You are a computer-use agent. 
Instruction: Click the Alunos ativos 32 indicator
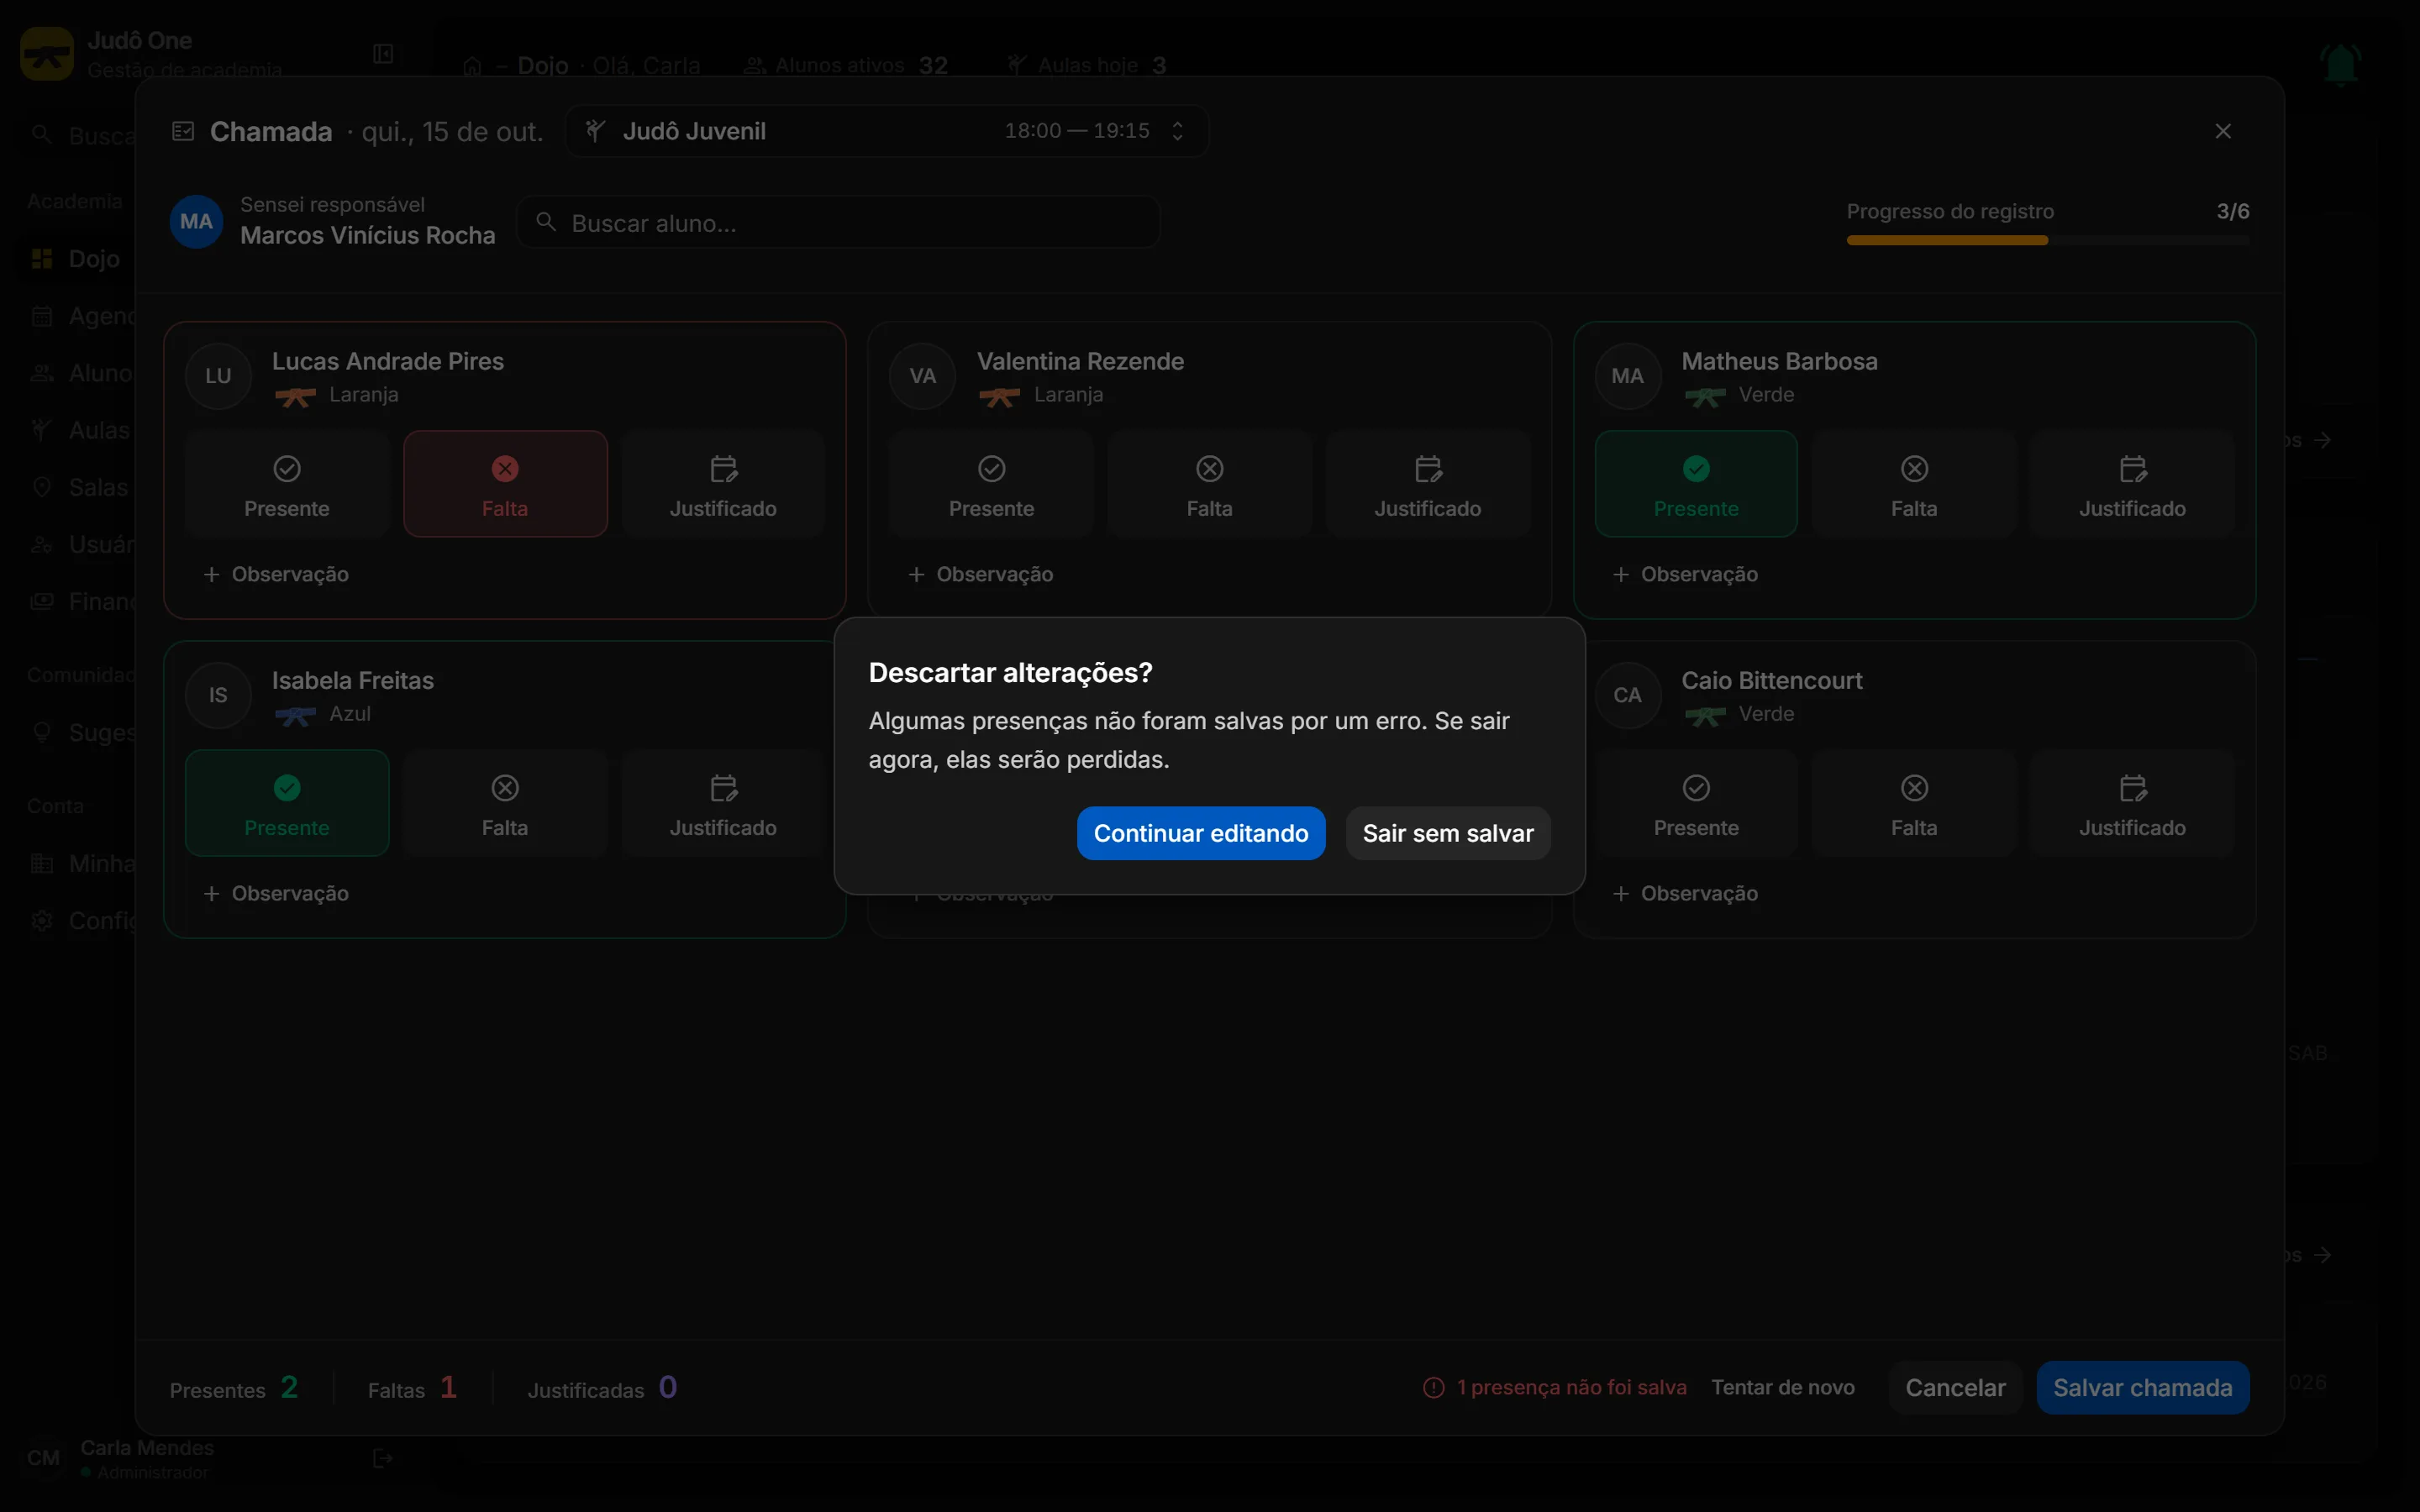(x=846, y=66)
